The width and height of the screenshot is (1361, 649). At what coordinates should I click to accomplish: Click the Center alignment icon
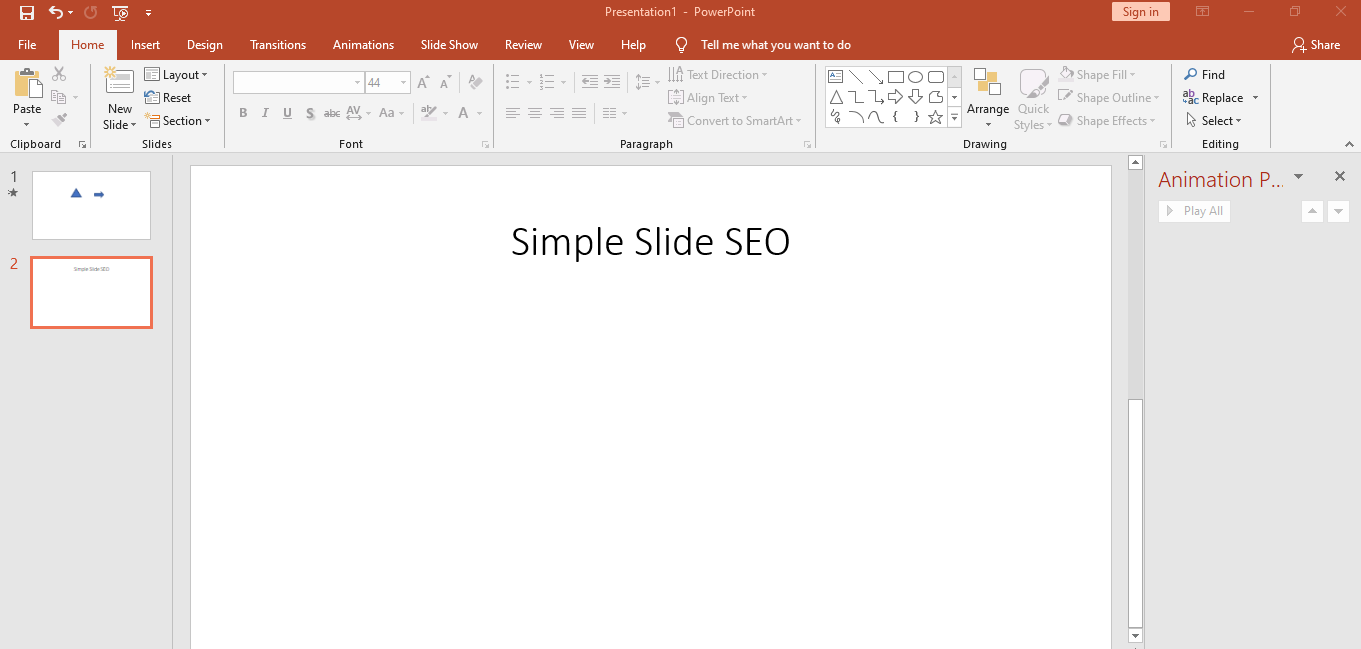pyautogui.click(x=534, y=113)
